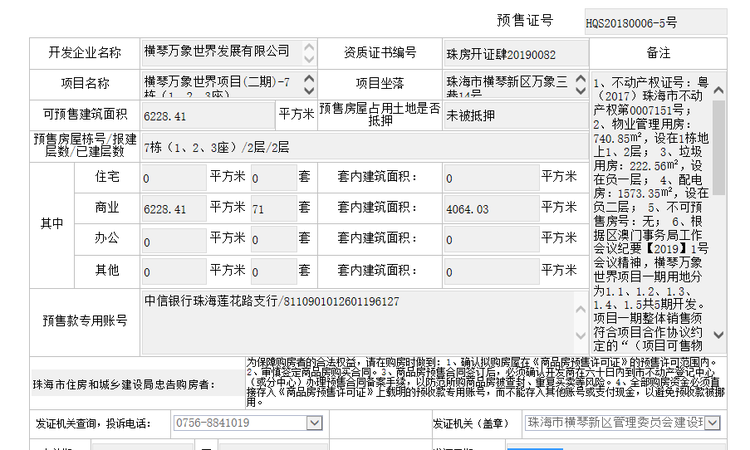Click 商业 套内建筑面积 field 4064.03
This screenshot has height=450, width=750.
tap(491, 209)
